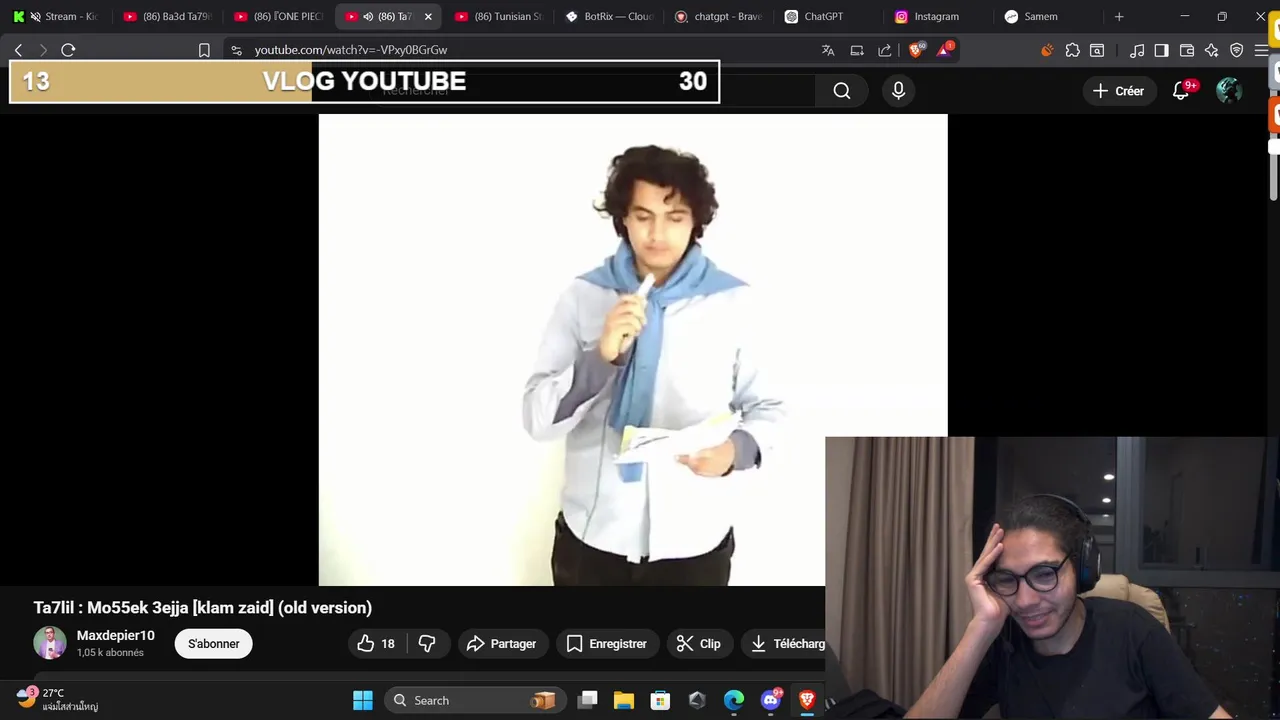Open Discord from the taskbar
The width and height of the screenshot is (1280, 720).
[x=771, y=700]
